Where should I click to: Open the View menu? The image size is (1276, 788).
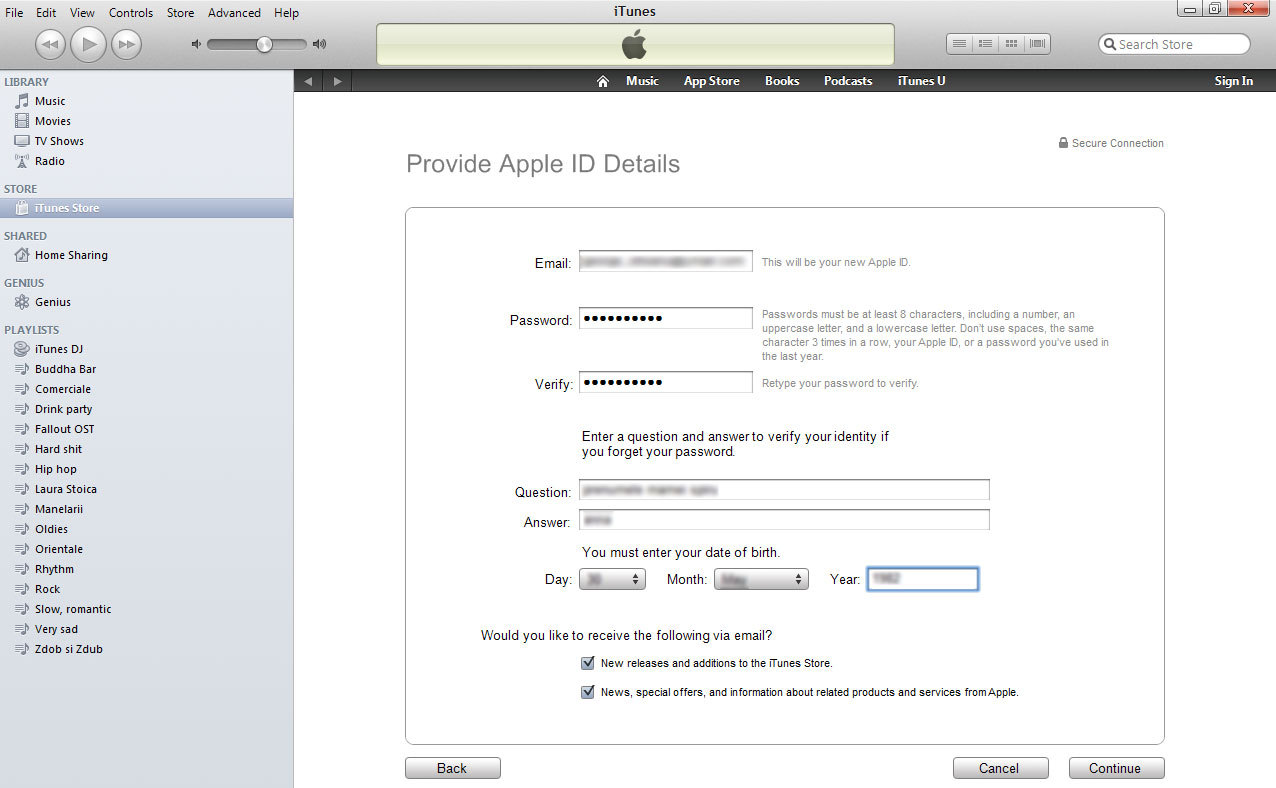(83, 13)
